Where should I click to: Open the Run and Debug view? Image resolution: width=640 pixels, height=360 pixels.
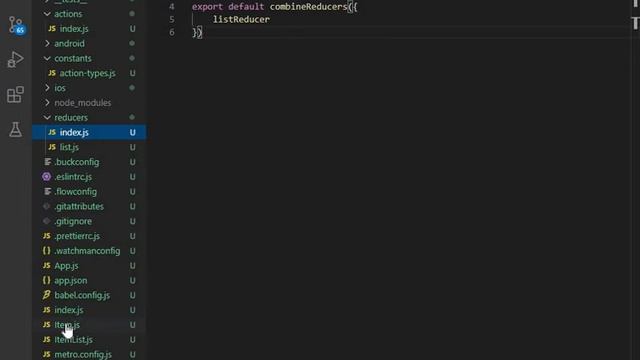16,60
